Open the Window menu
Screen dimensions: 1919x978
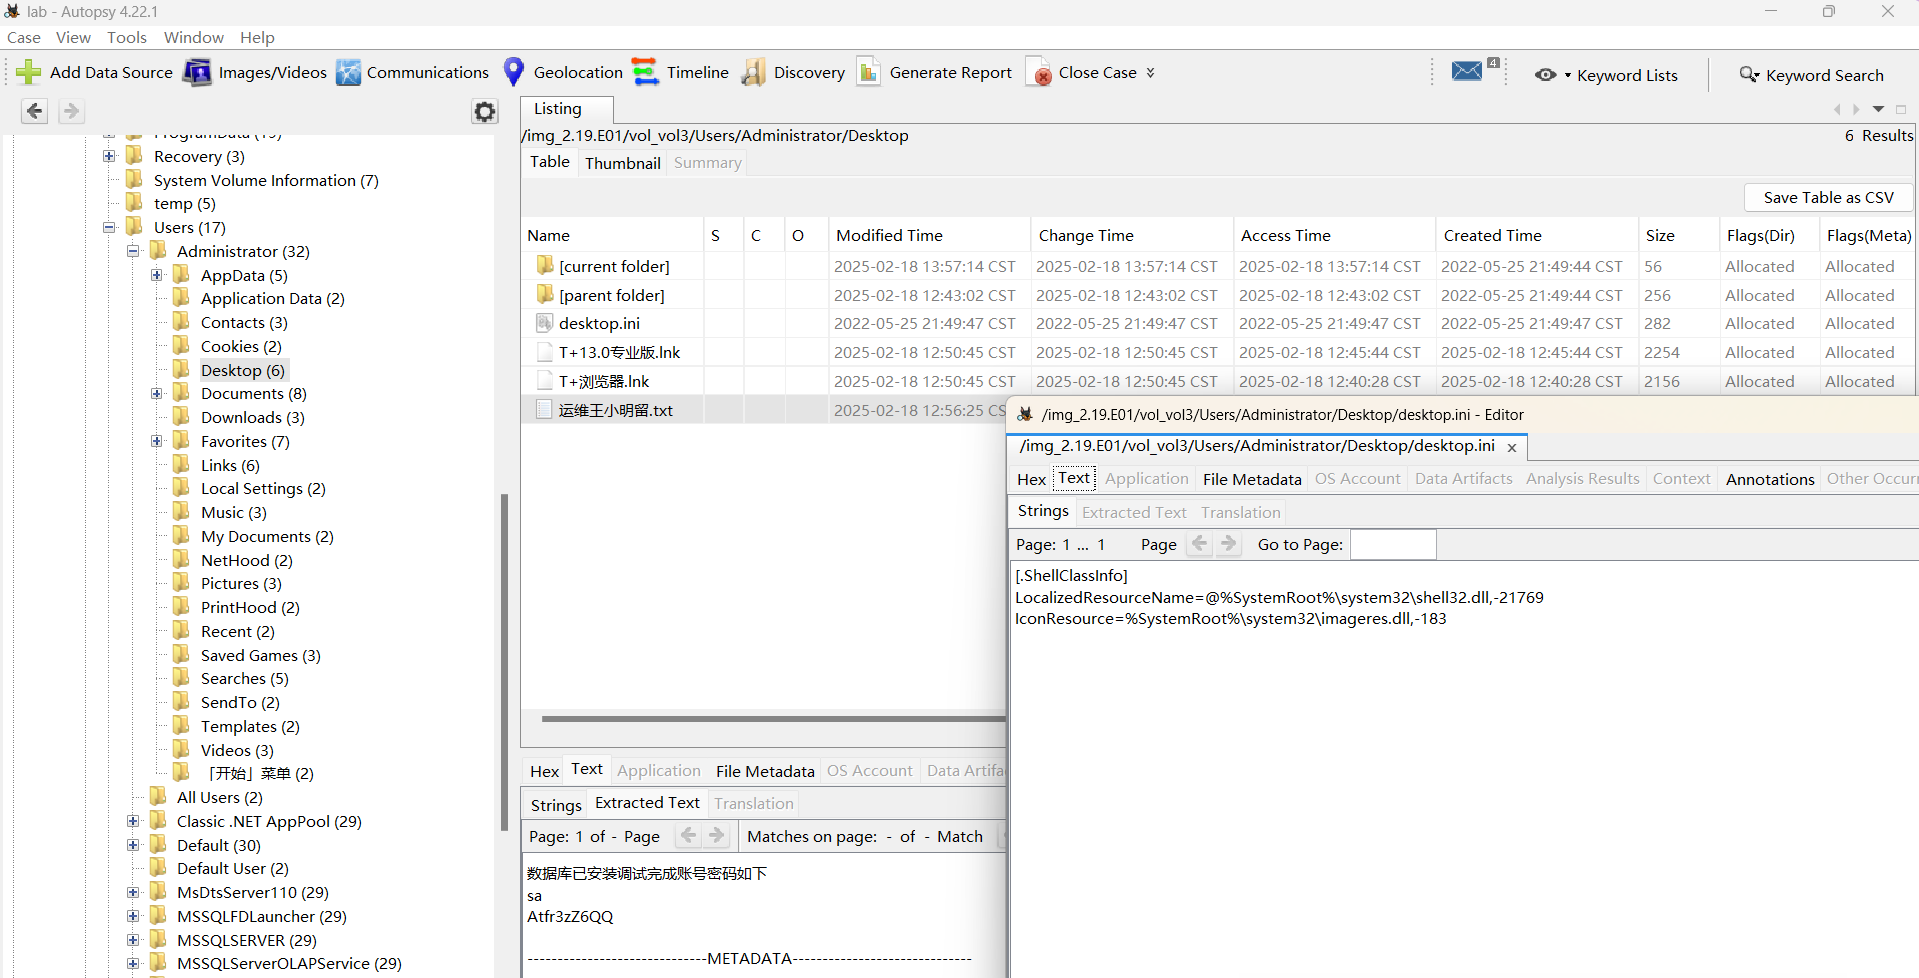point(194,37)
